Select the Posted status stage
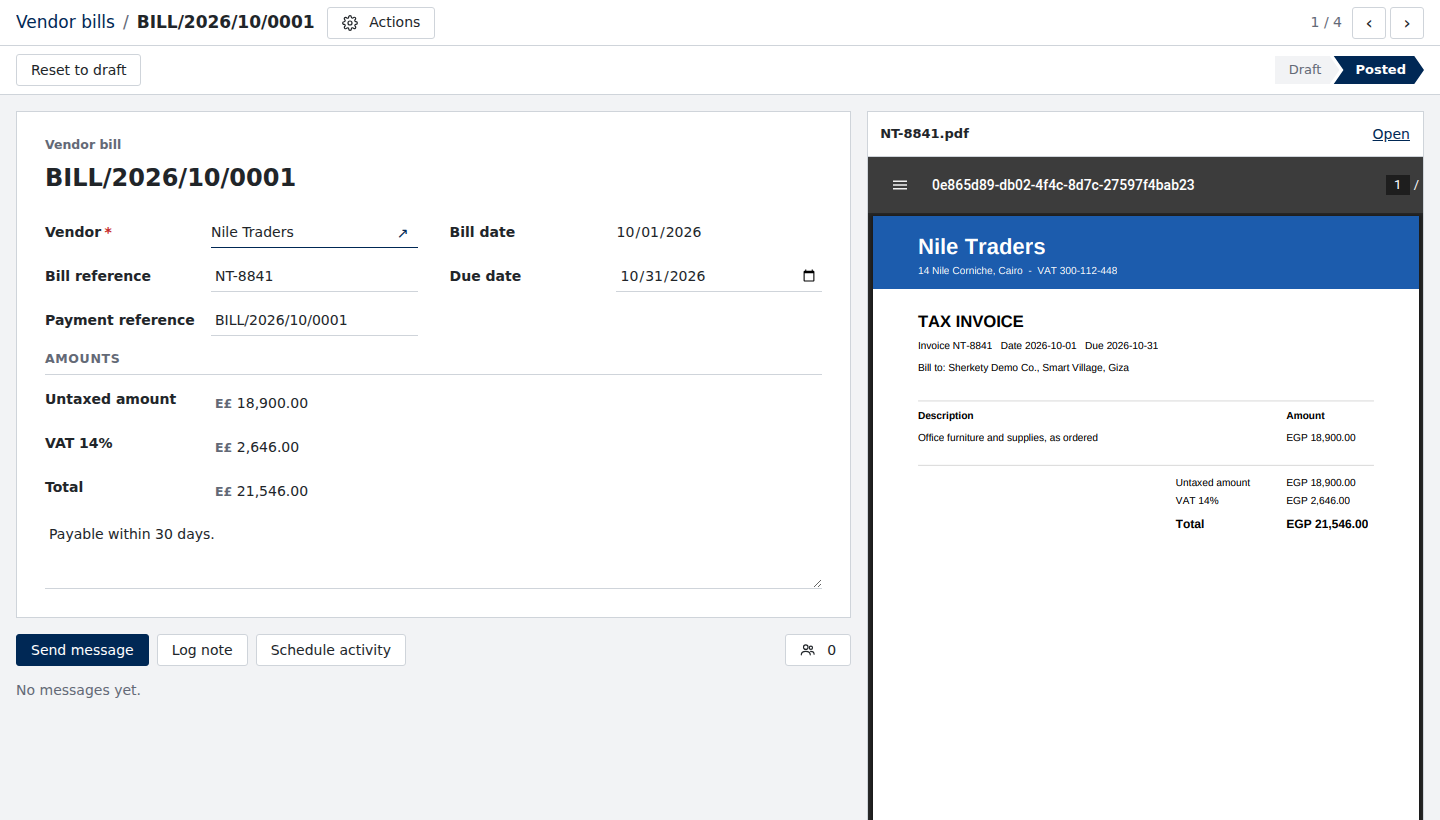 coord(1380,70)
